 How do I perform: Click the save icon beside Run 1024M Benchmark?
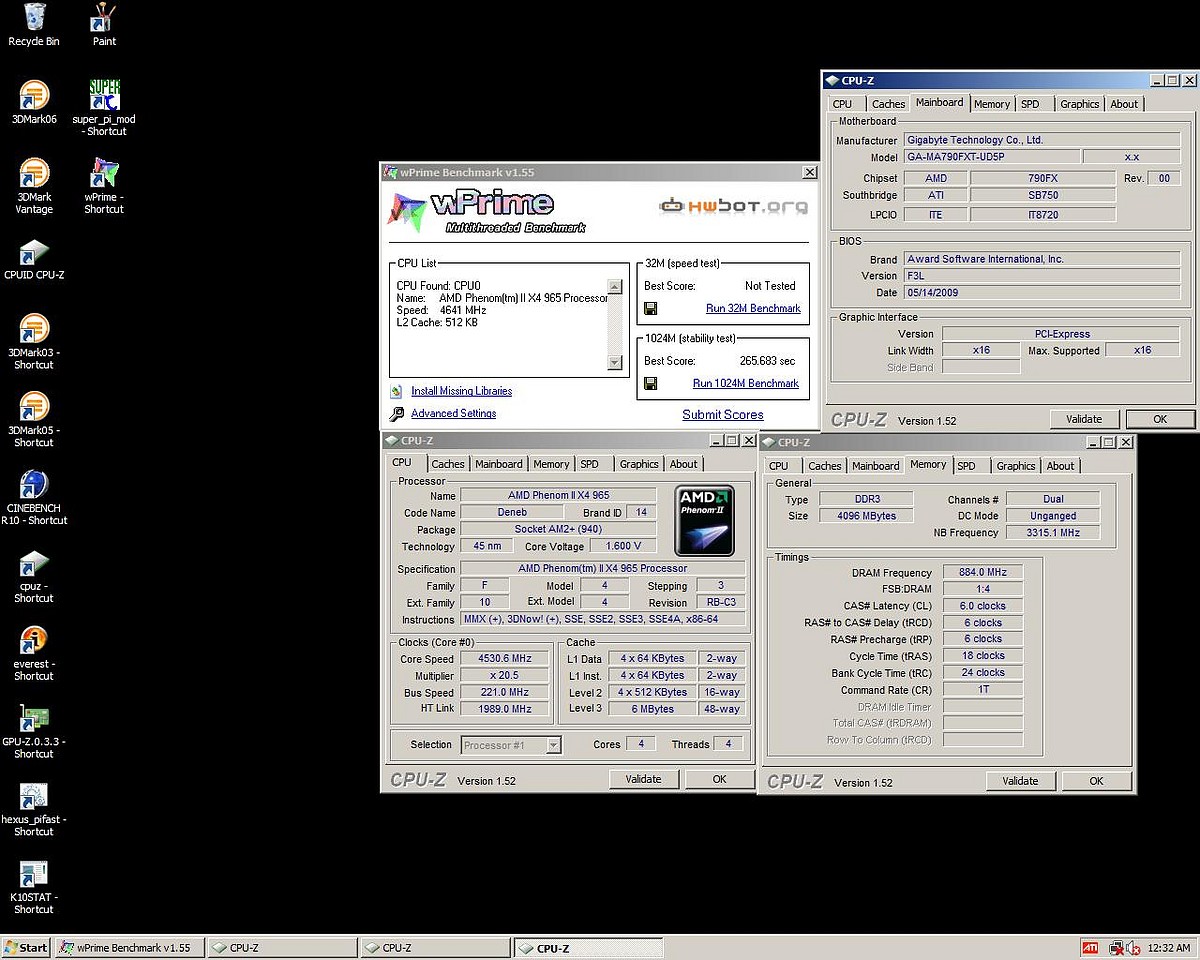650,383
